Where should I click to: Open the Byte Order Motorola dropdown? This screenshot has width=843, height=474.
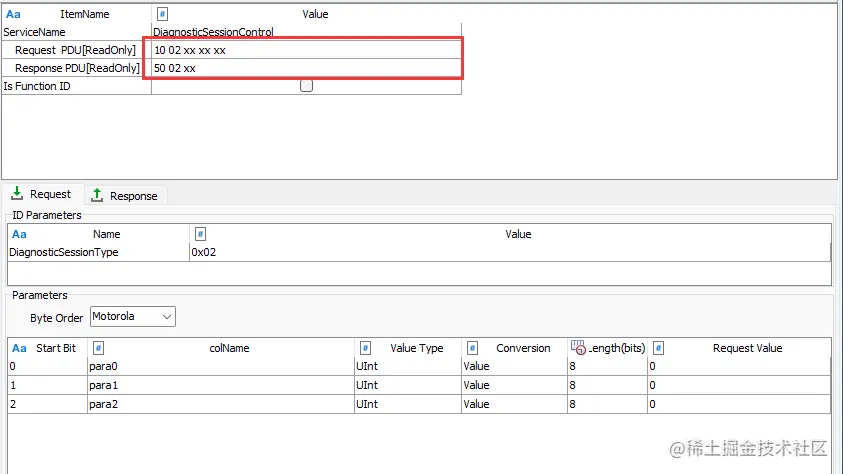coord(133,317)
